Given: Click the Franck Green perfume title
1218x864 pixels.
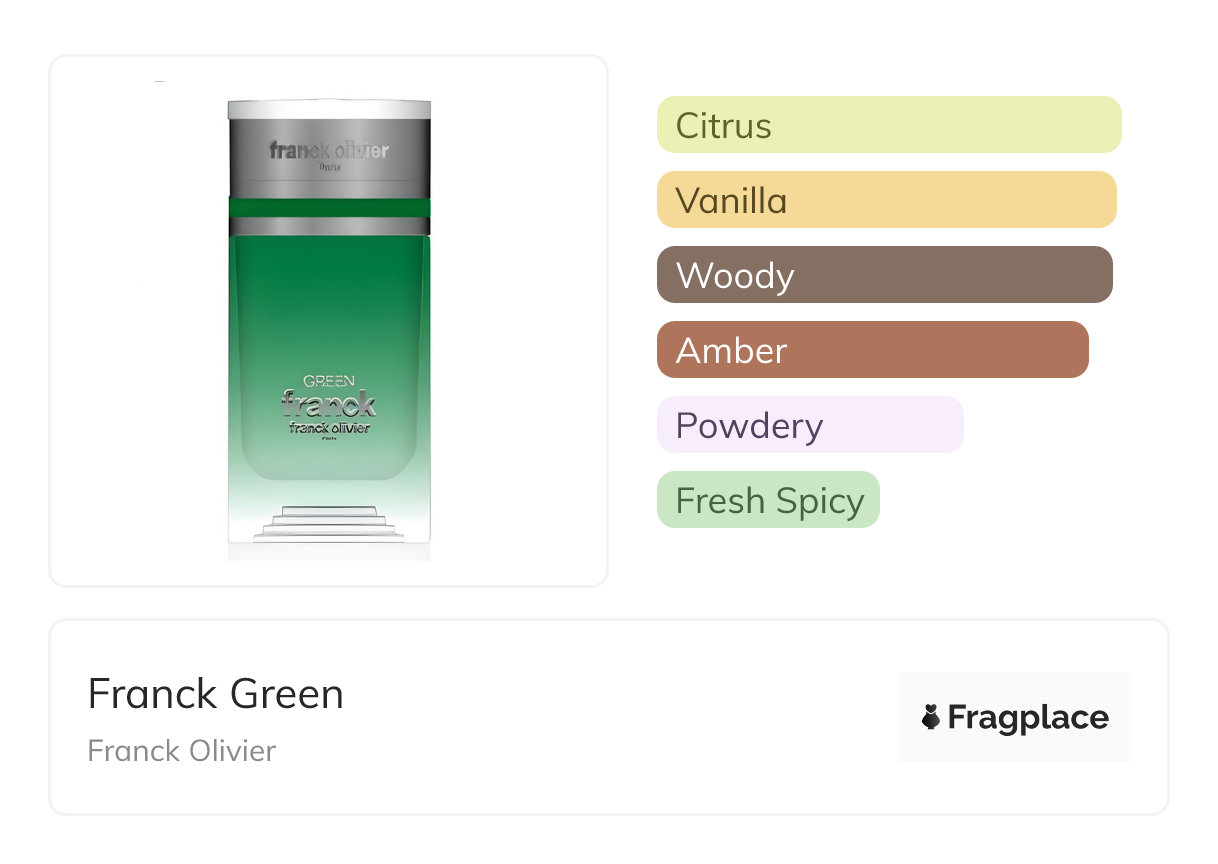Looking at the screenshot, I should [x=215, y=694].
